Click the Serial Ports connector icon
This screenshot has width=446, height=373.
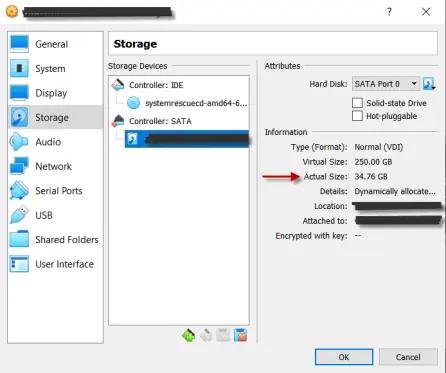(x=19, y=190)
